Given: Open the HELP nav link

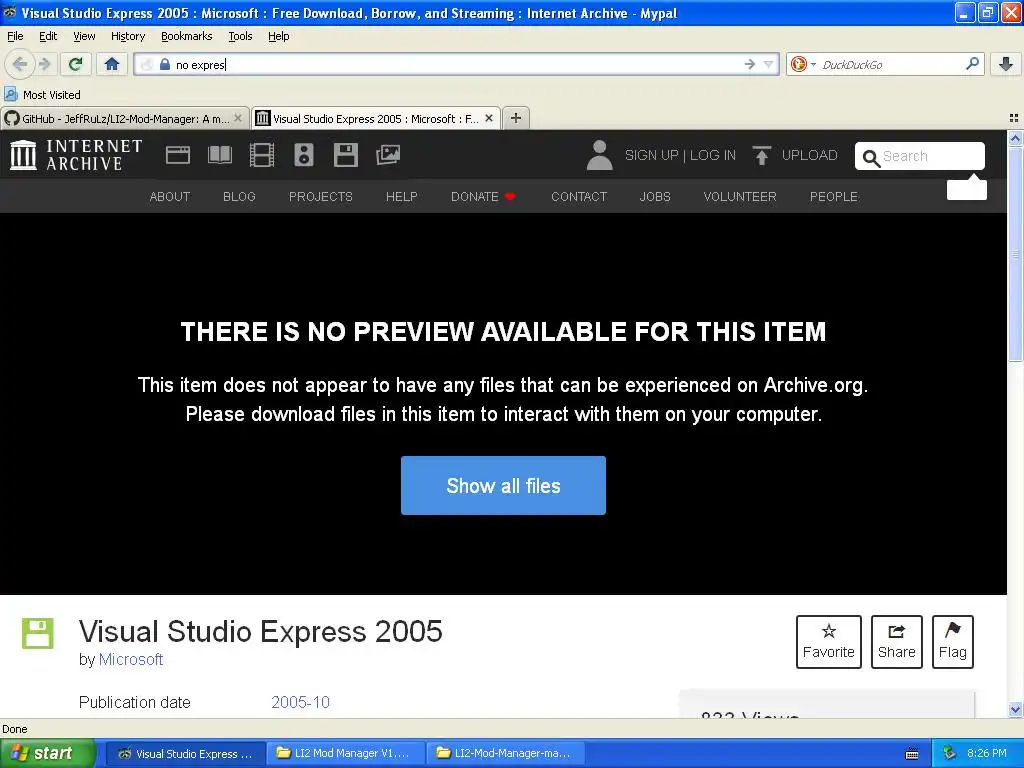Looking at the screenshot, I should [x=402, y=197].
